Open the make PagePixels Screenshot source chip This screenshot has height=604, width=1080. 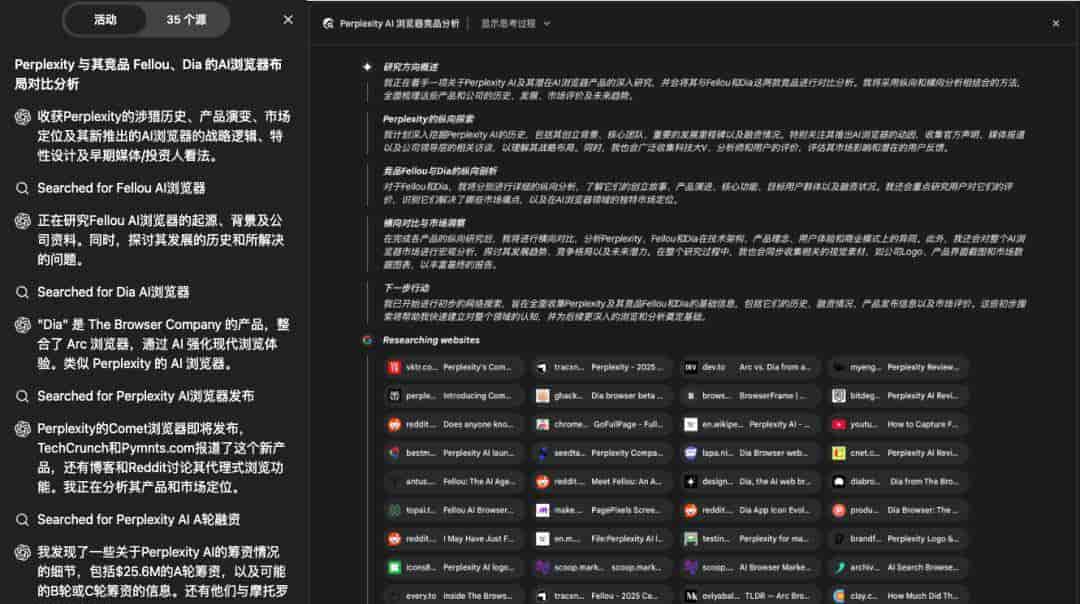[602, 510]
